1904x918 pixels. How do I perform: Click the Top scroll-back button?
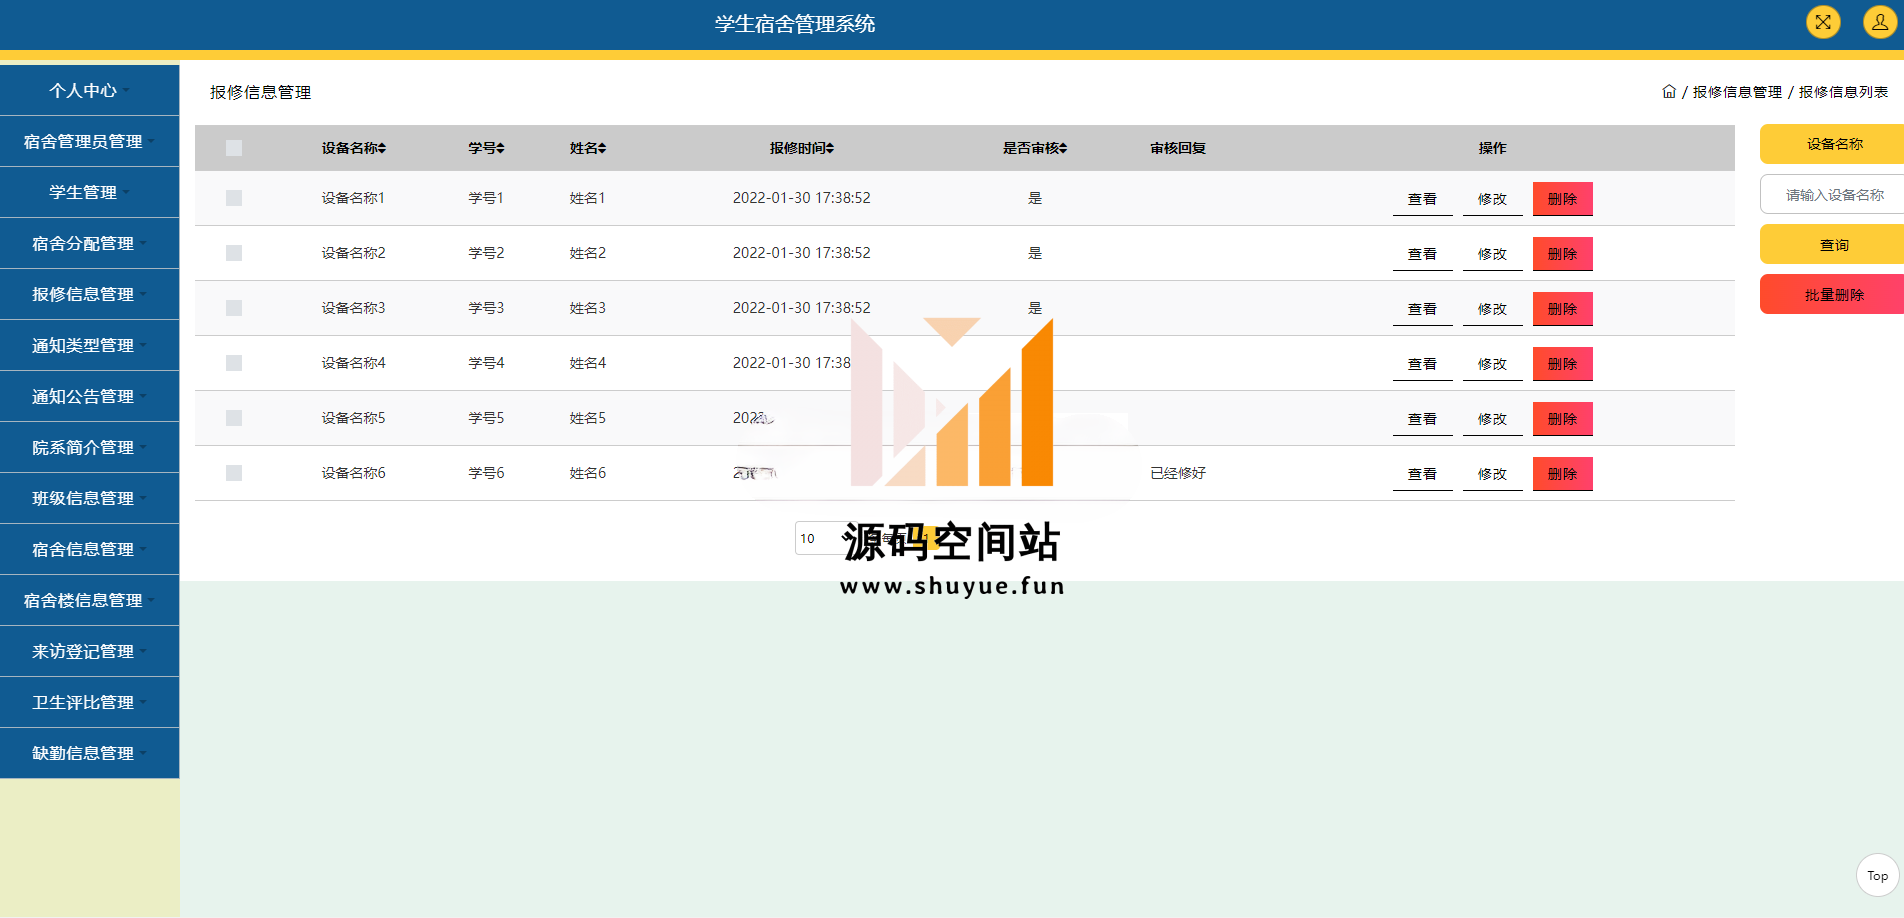1877,876
